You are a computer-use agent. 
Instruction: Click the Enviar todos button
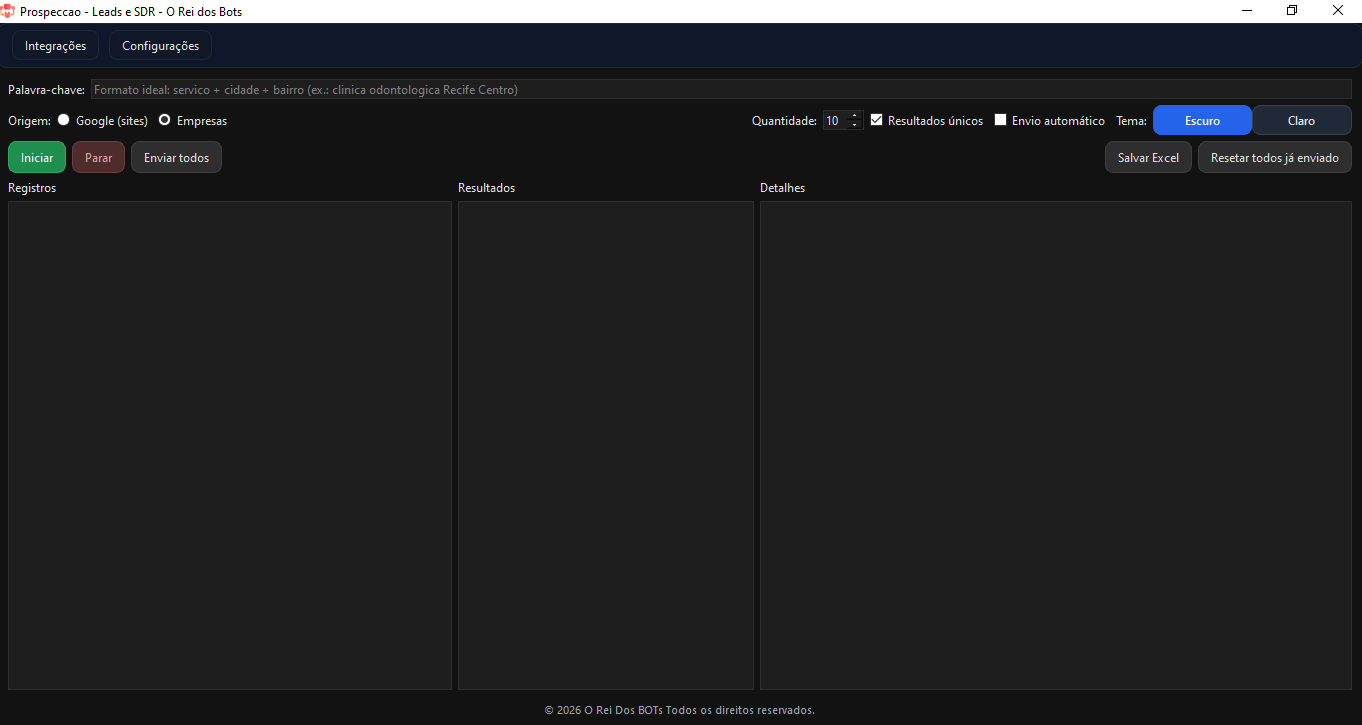pyautogui.click(x=176, y=158)
